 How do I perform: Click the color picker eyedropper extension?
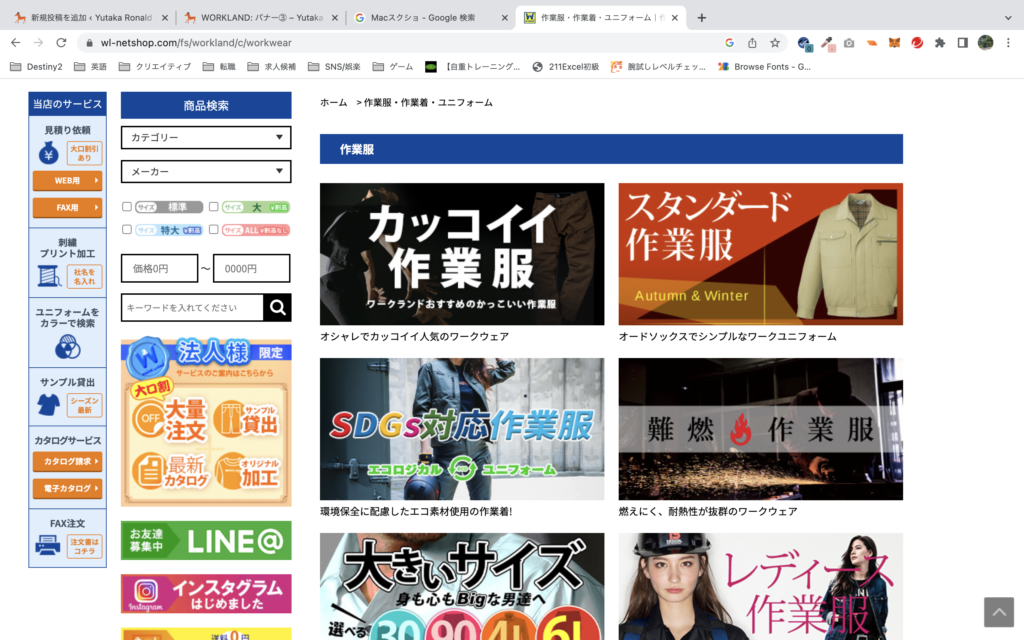[x=827, y=43]
